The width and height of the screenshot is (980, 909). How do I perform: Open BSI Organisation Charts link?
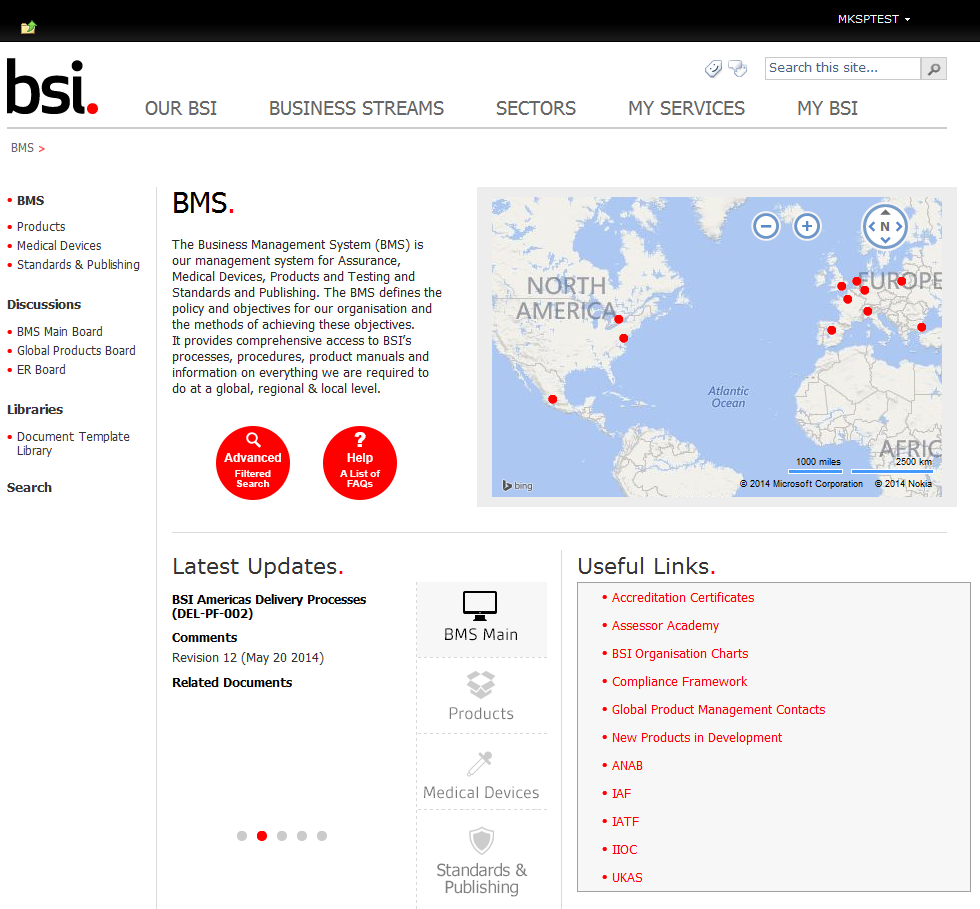point(679,654)
